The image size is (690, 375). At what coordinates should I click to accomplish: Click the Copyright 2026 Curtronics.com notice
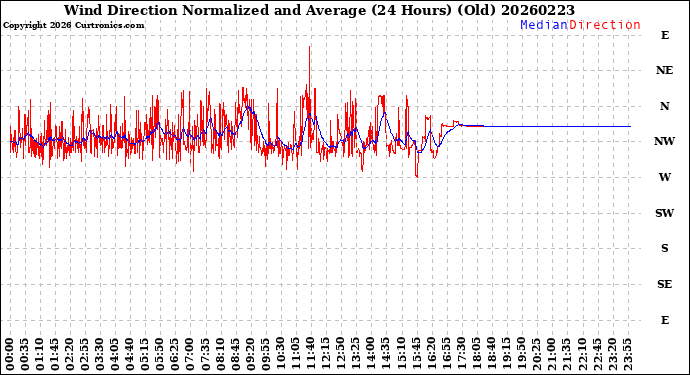click(x=73, y=25)
